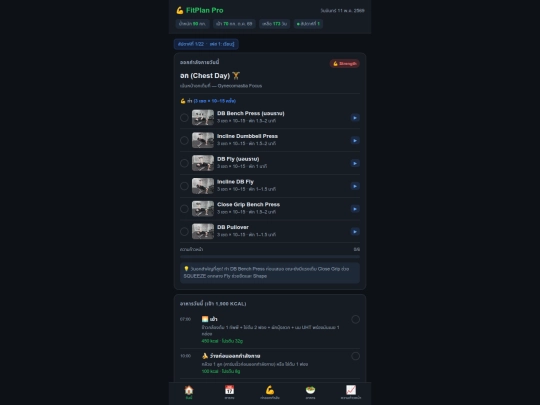Select 'DB Pullover' exercise title
Image resolution: width=540 pixels, height=405 pixels.
pos(233,227)
